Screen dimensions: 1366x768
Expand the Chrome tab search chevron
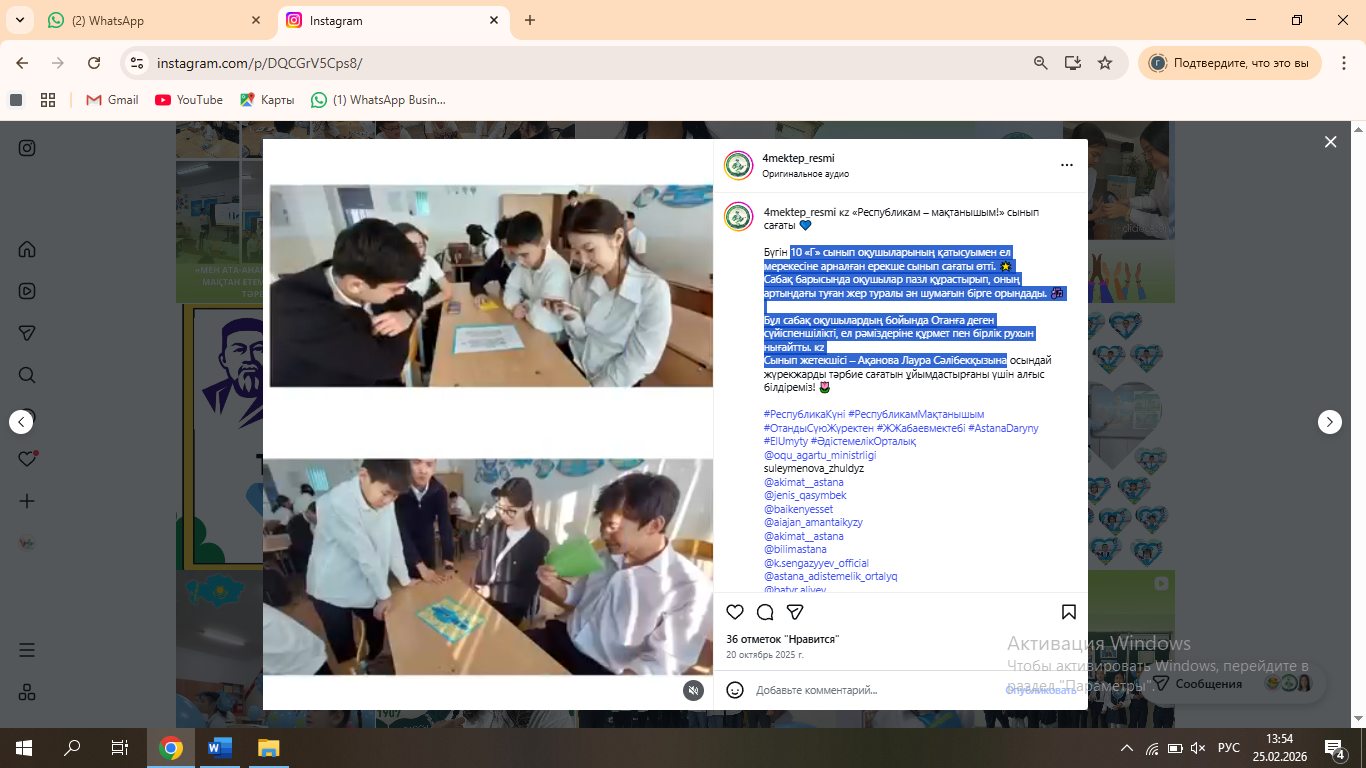click(19, 20)
